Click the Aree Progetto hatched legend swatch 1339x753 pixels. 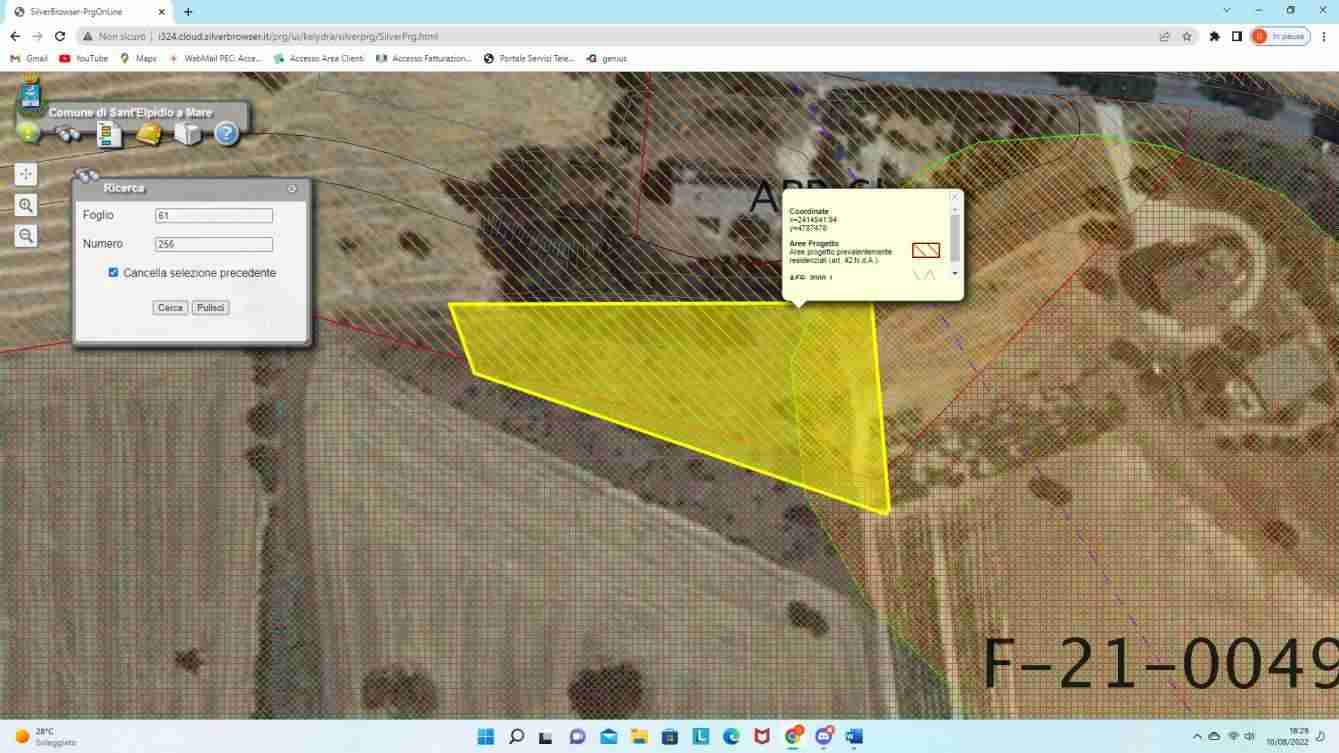click(x=925, y=251)
